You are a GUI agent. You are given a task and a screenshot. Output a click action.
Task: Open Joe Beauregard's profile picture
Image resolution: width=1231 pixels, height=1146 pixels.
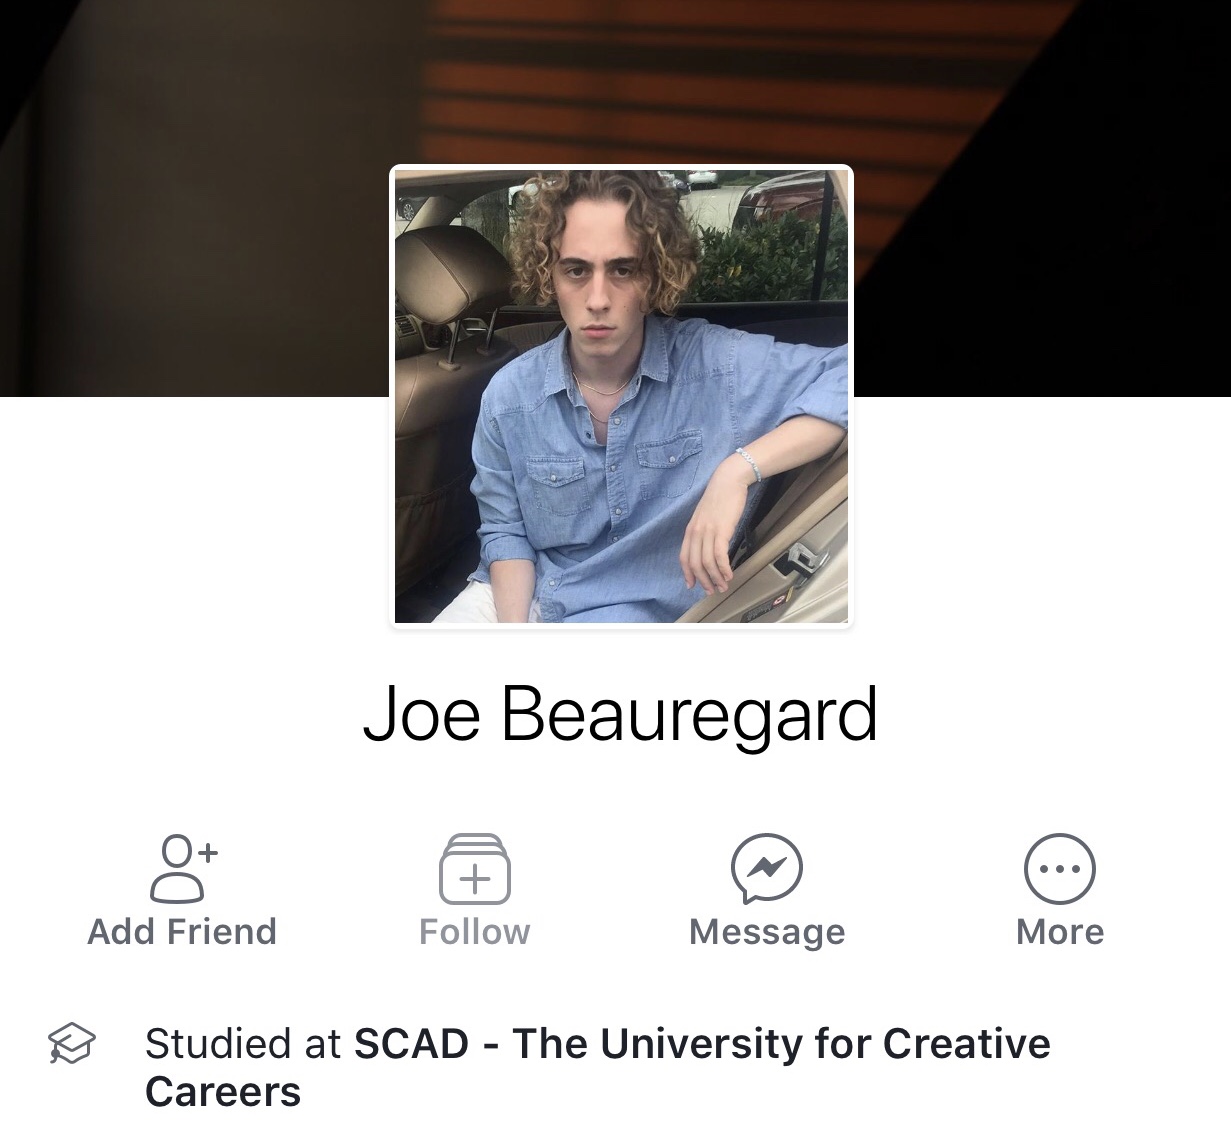tap(621, 396)
